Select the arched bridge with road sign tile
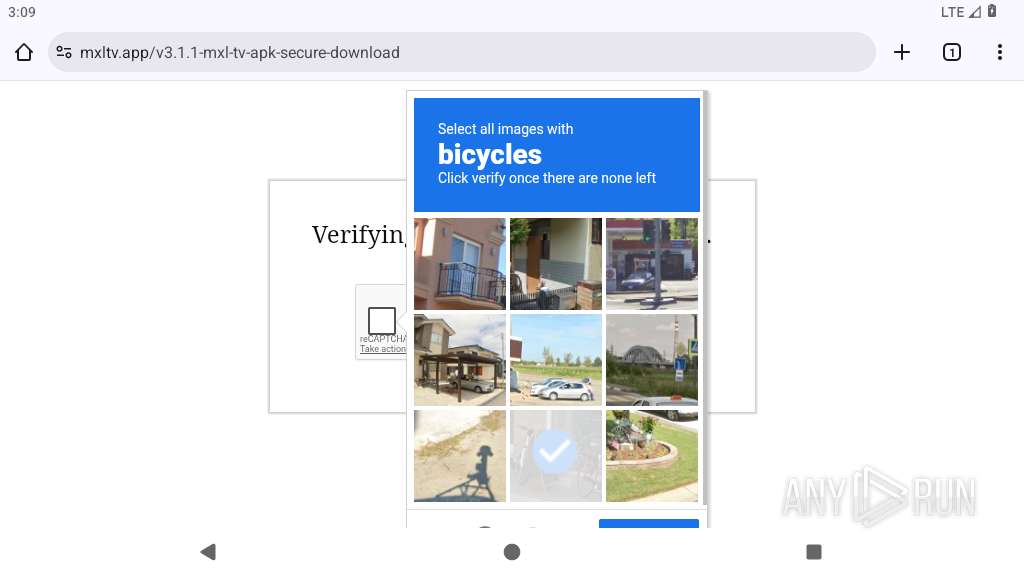1024x576 pixels. click(652, 360)
